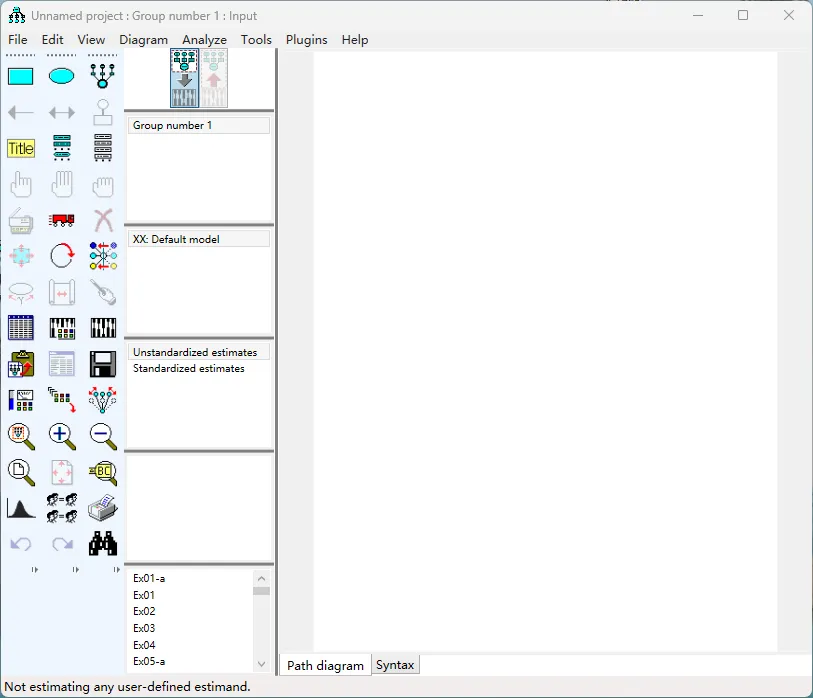The height and width of the screenshot is (698, 813).
Task: Select the erase objects red X tool
Action: point(103,220)
